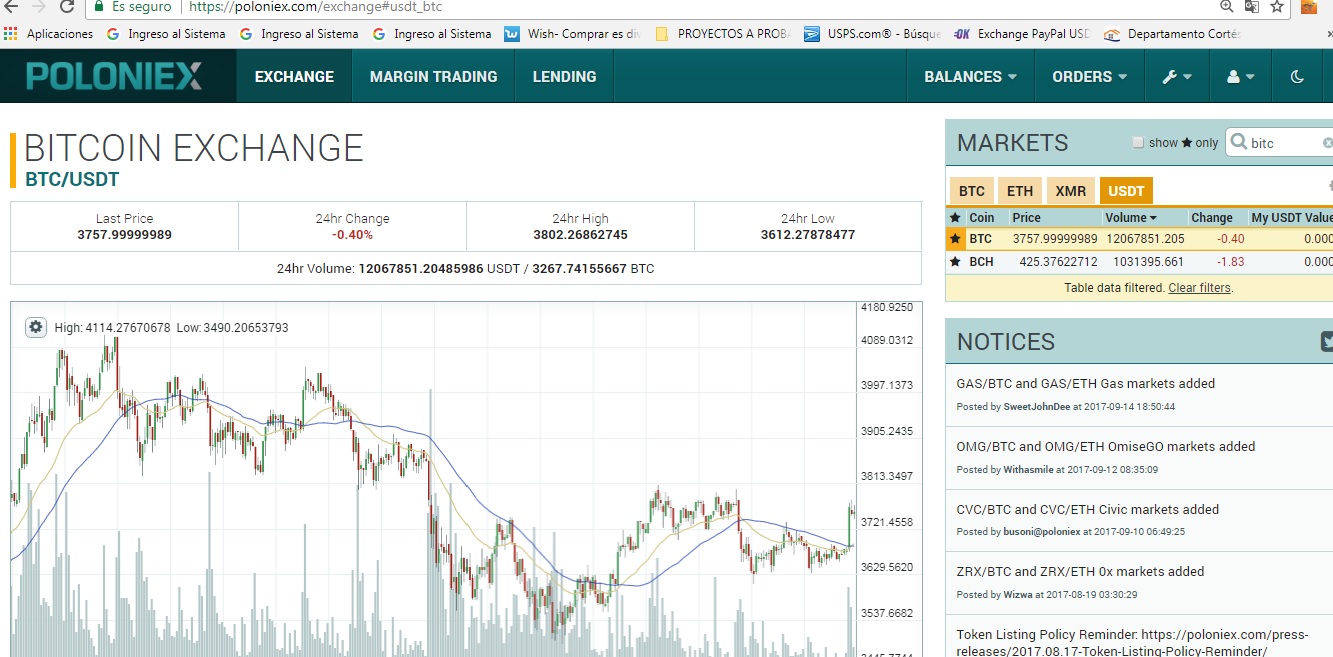Click the BTC/USDT pair heading
Screen dimensions: 1333x657
point(72,180)
